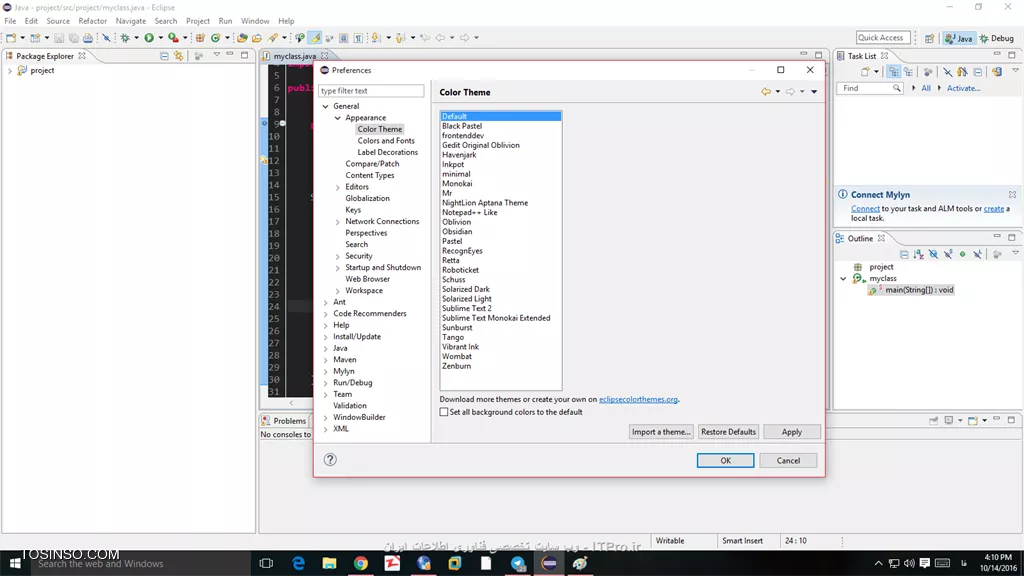The width and height of the screenshot is (1024, 576).
Task: Click Collapse All icon in Outline view
Action: click(904, 254)
